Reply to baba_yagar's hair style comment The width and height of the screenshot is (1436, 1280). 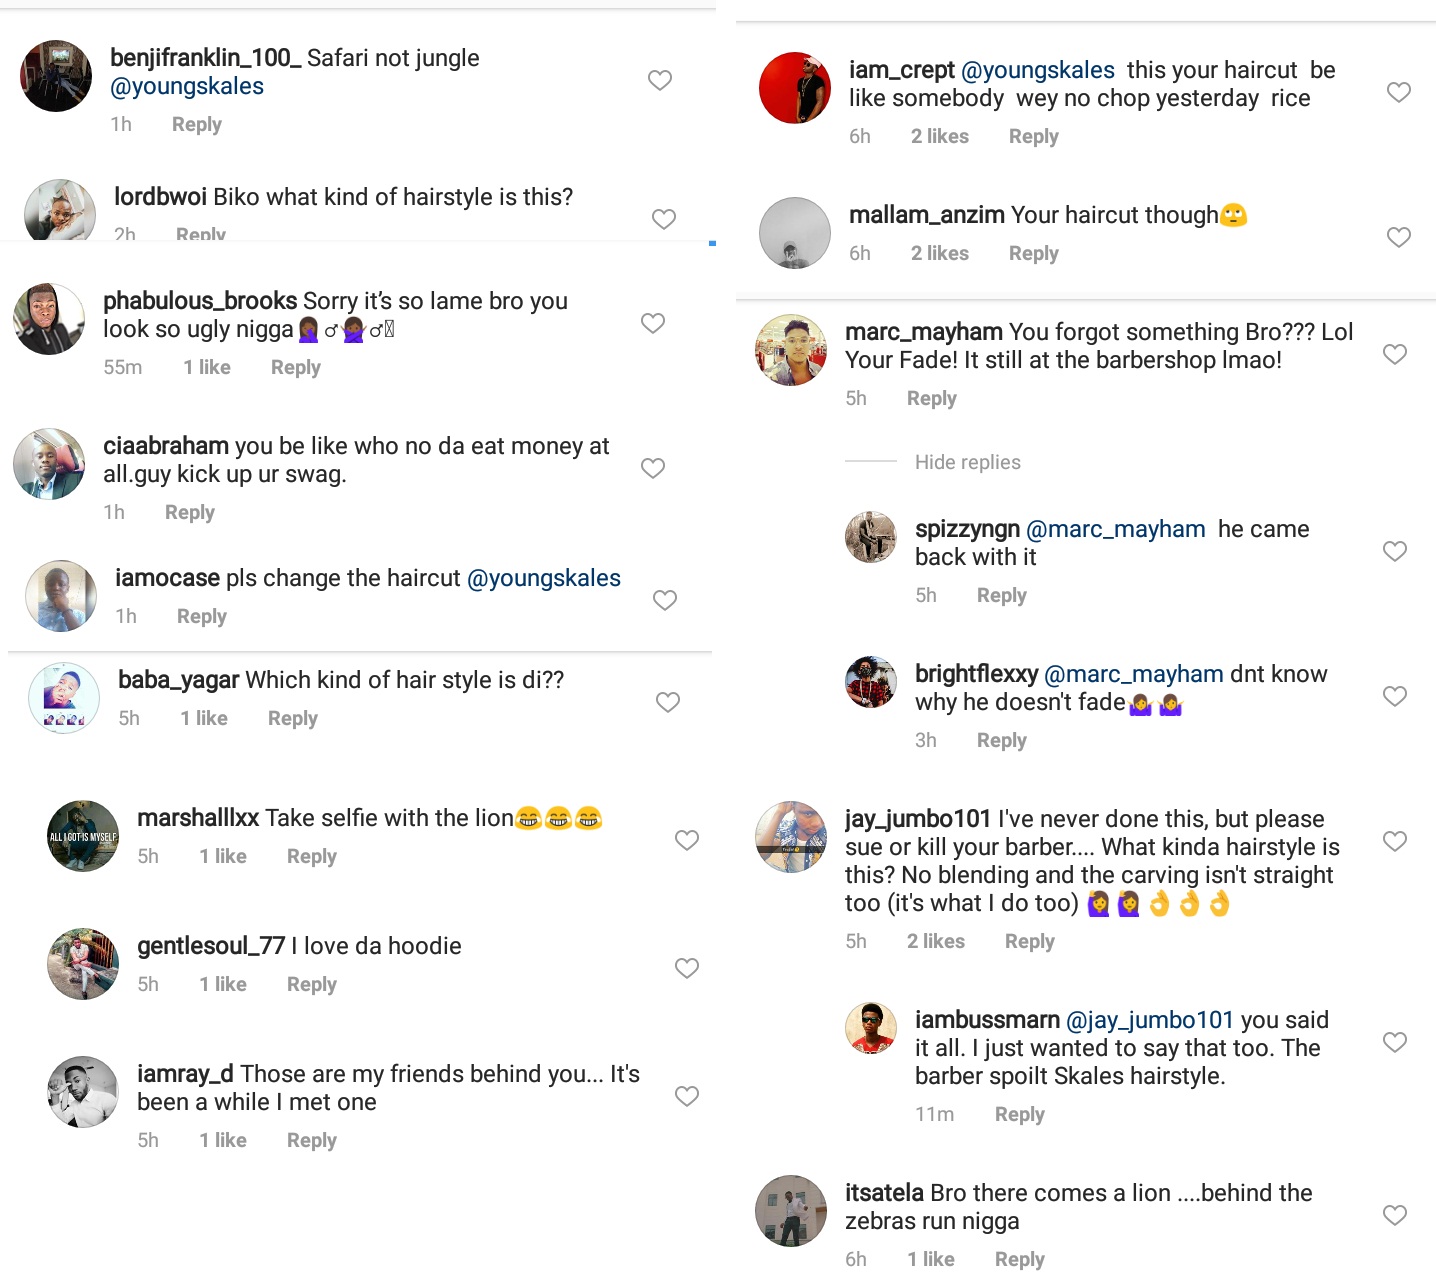pos(292,718)
